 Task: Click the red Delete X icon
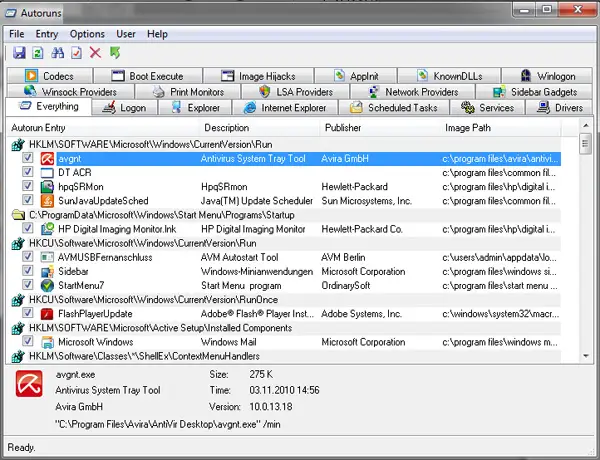point(95,52)
